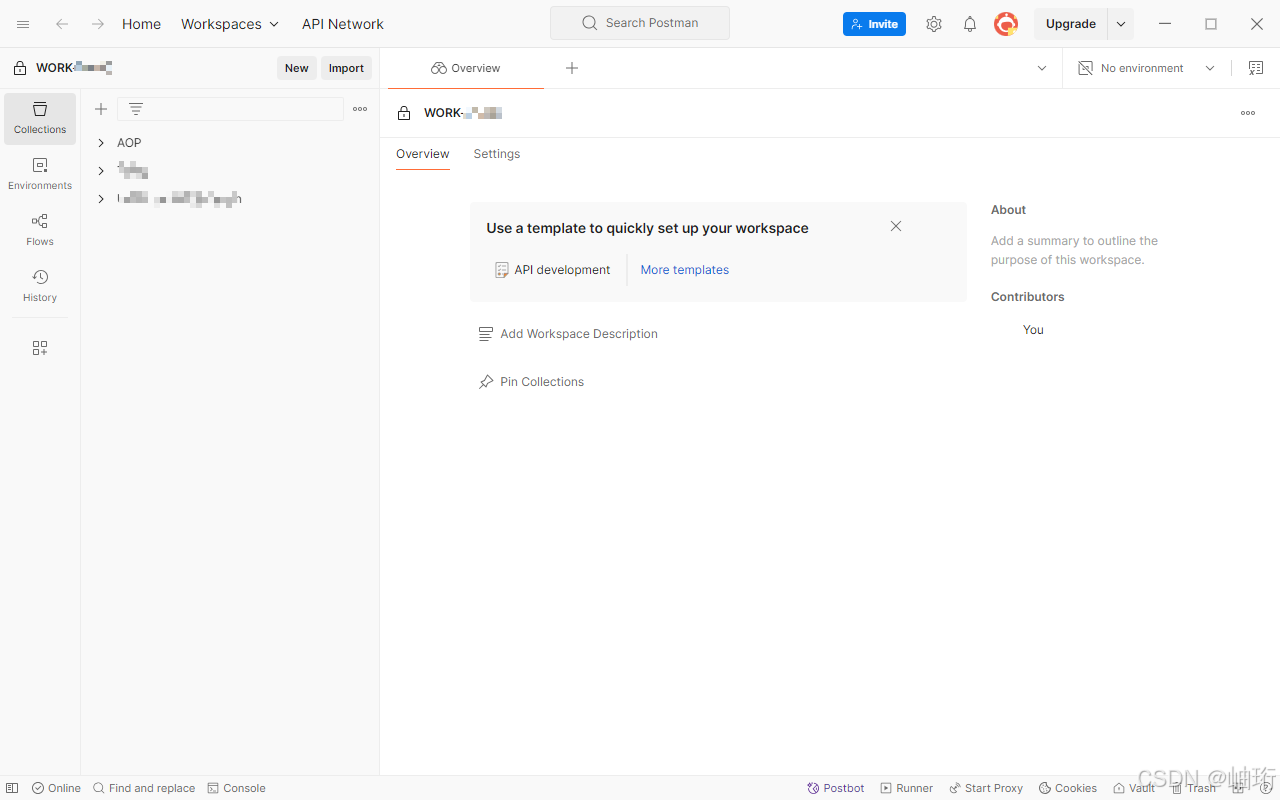Open the Console

tap(236, 788)
